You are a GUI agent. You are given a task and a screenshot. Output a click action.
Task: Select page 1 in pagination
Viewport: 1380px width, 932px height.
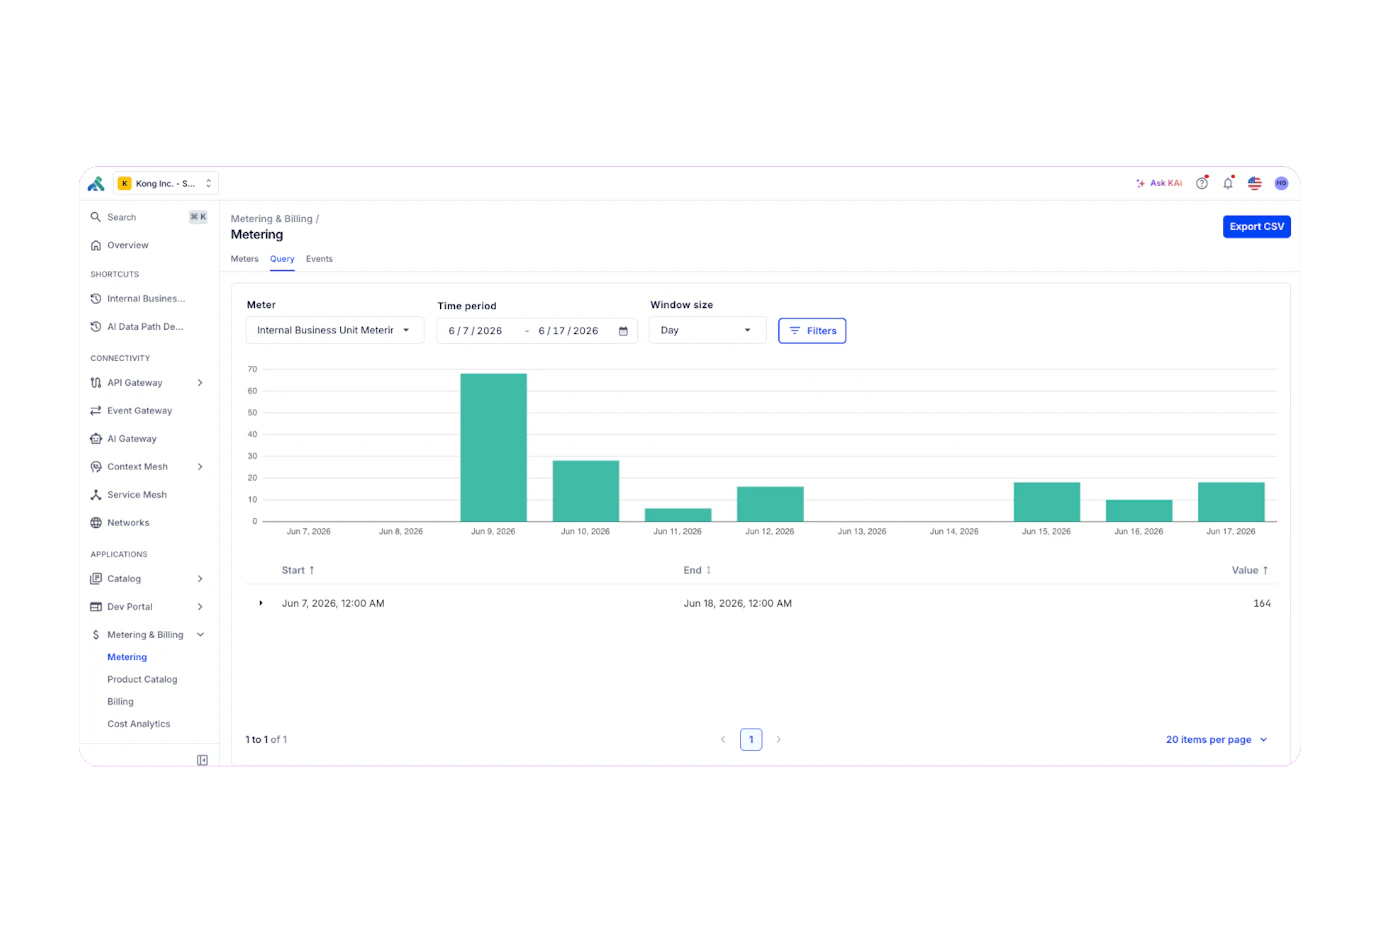pos(751,740)
